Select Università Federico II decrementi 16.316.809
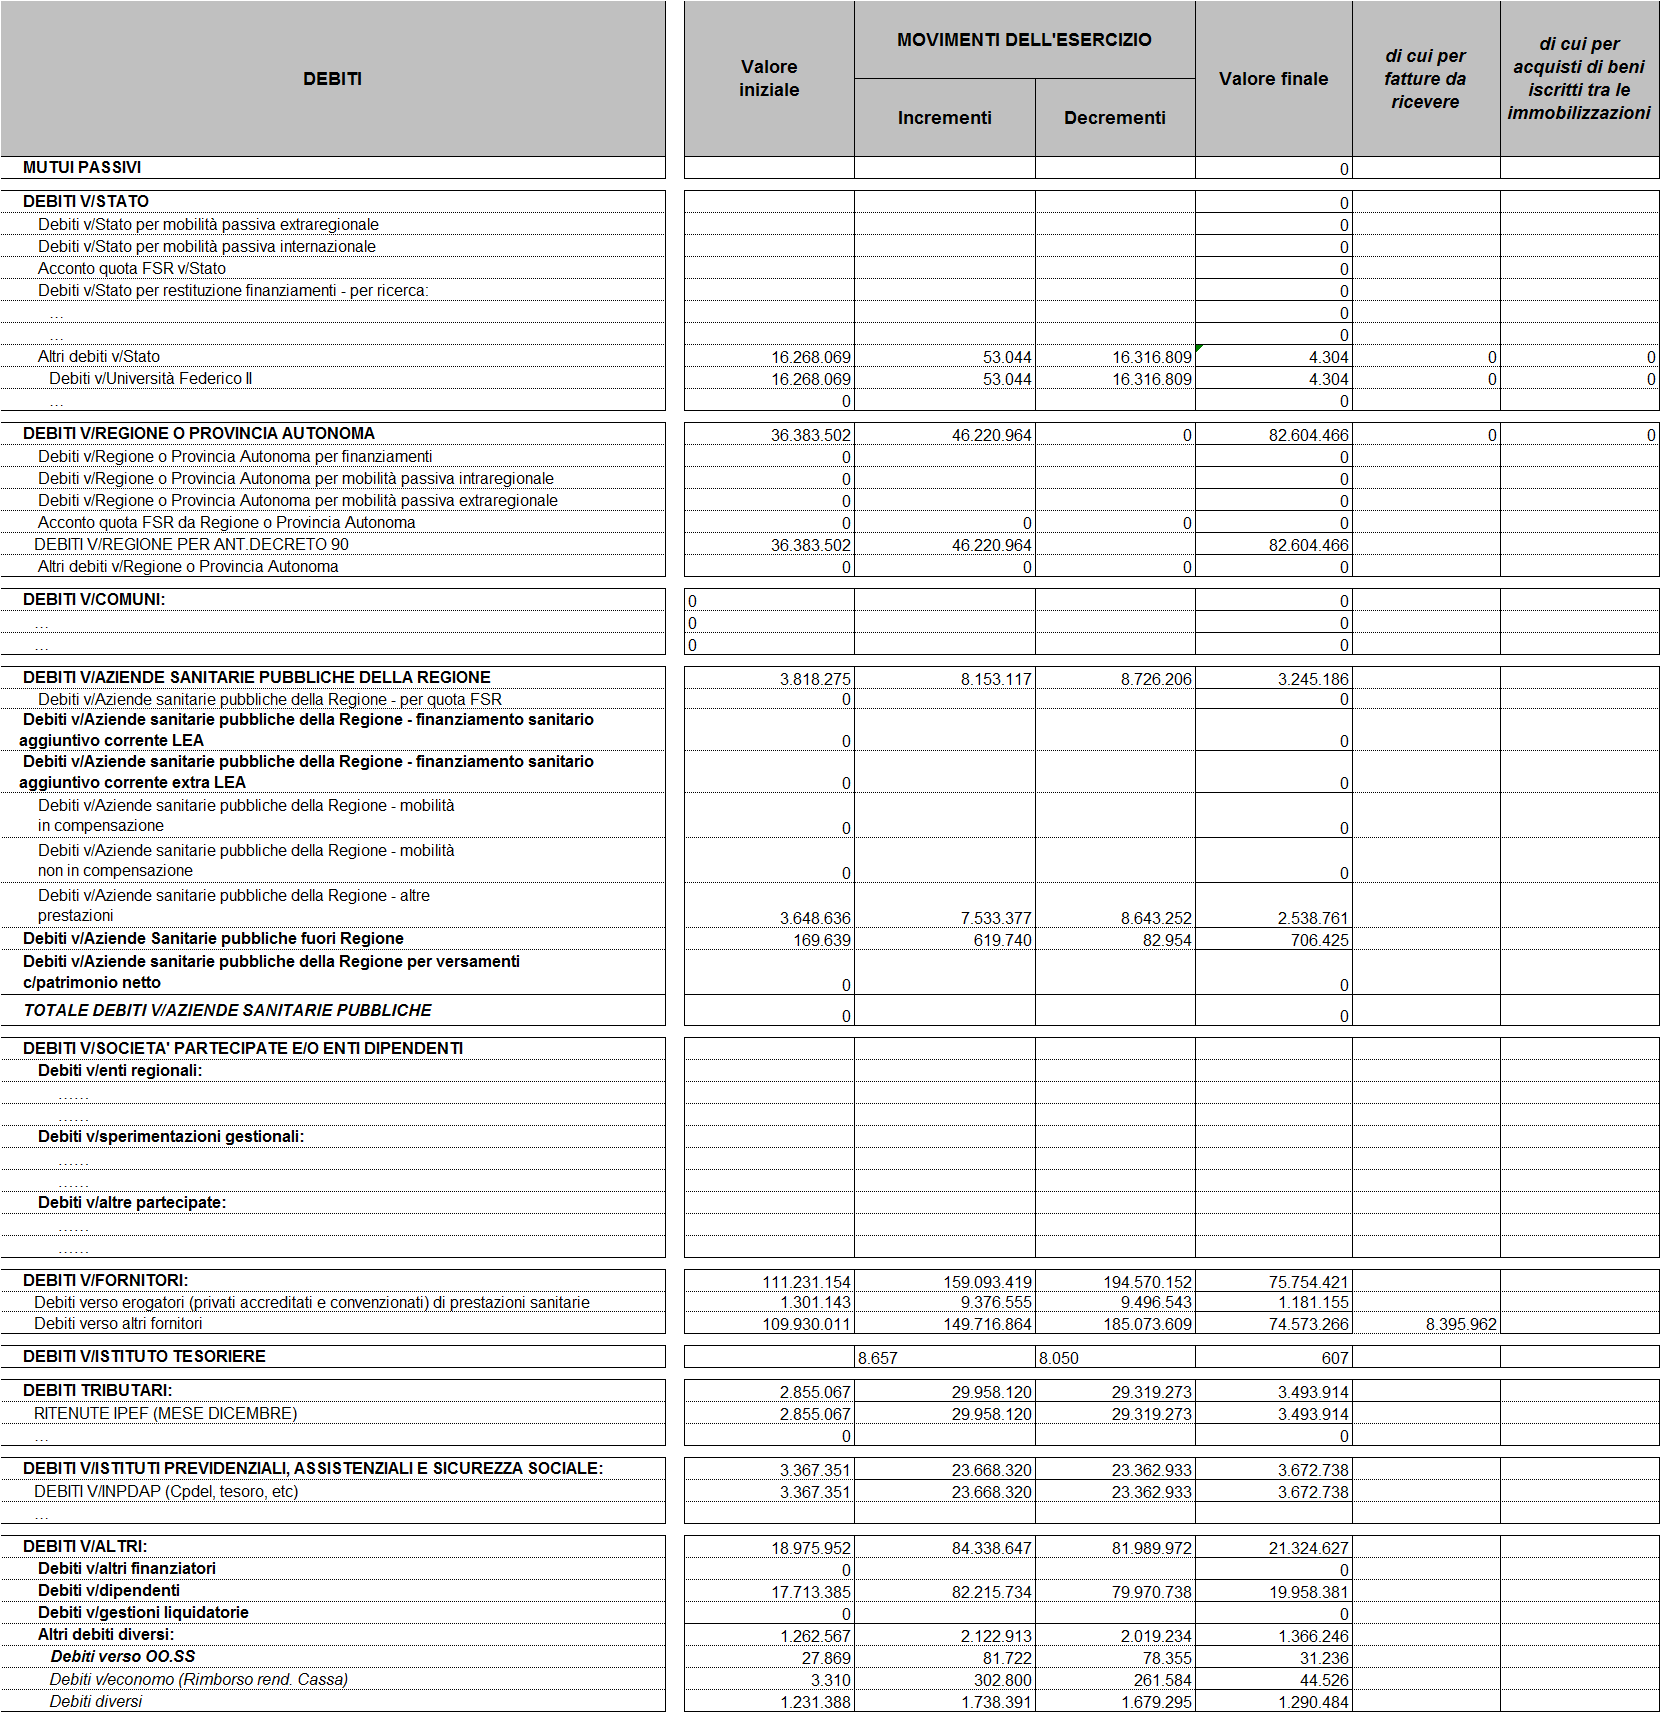The width and height of the screenshot is (1660, 1712). [1152, 379]
